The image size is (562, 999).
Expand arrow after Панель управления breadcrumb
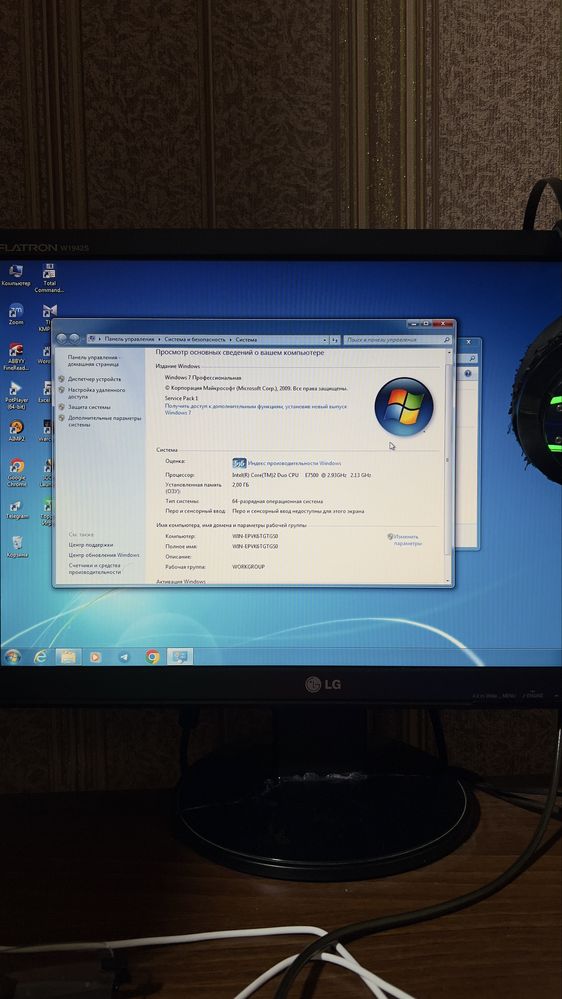[x=159, y=340]
